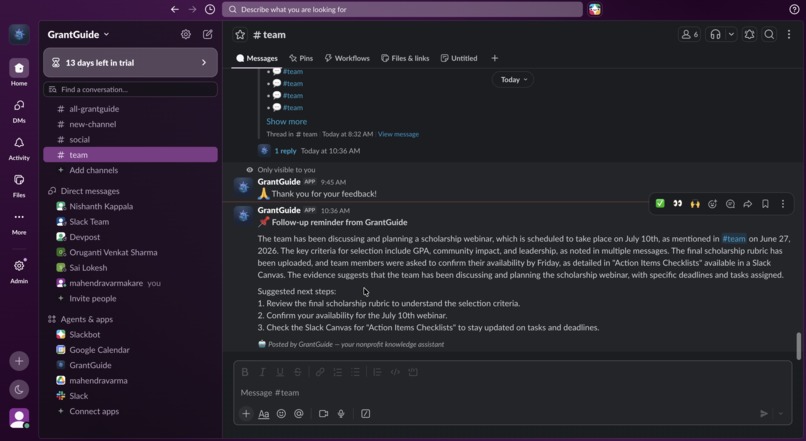Expand the huddle options dropdown arrow
This screenshot has width=806, height=441.
pyautogui.click(x=731, y=34)
